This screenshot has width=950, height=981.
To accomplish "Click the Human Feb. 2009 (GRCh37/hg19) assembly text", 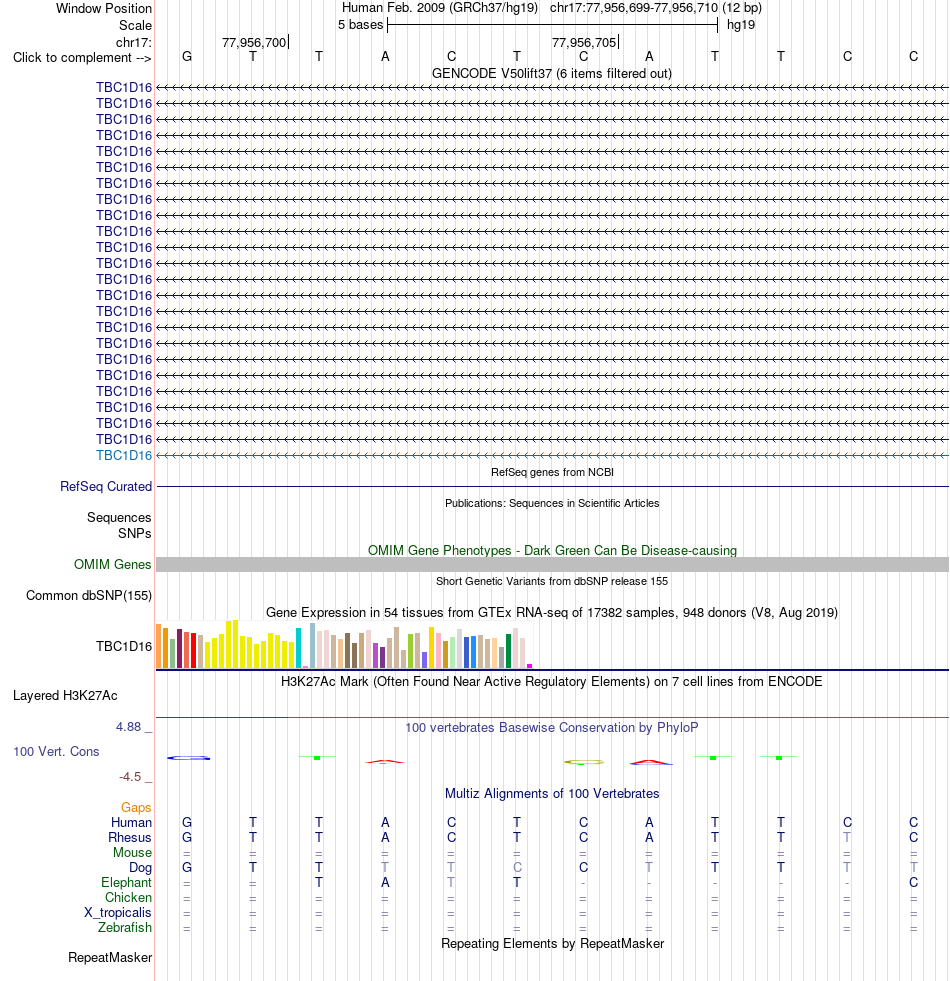I will [440, 8].
